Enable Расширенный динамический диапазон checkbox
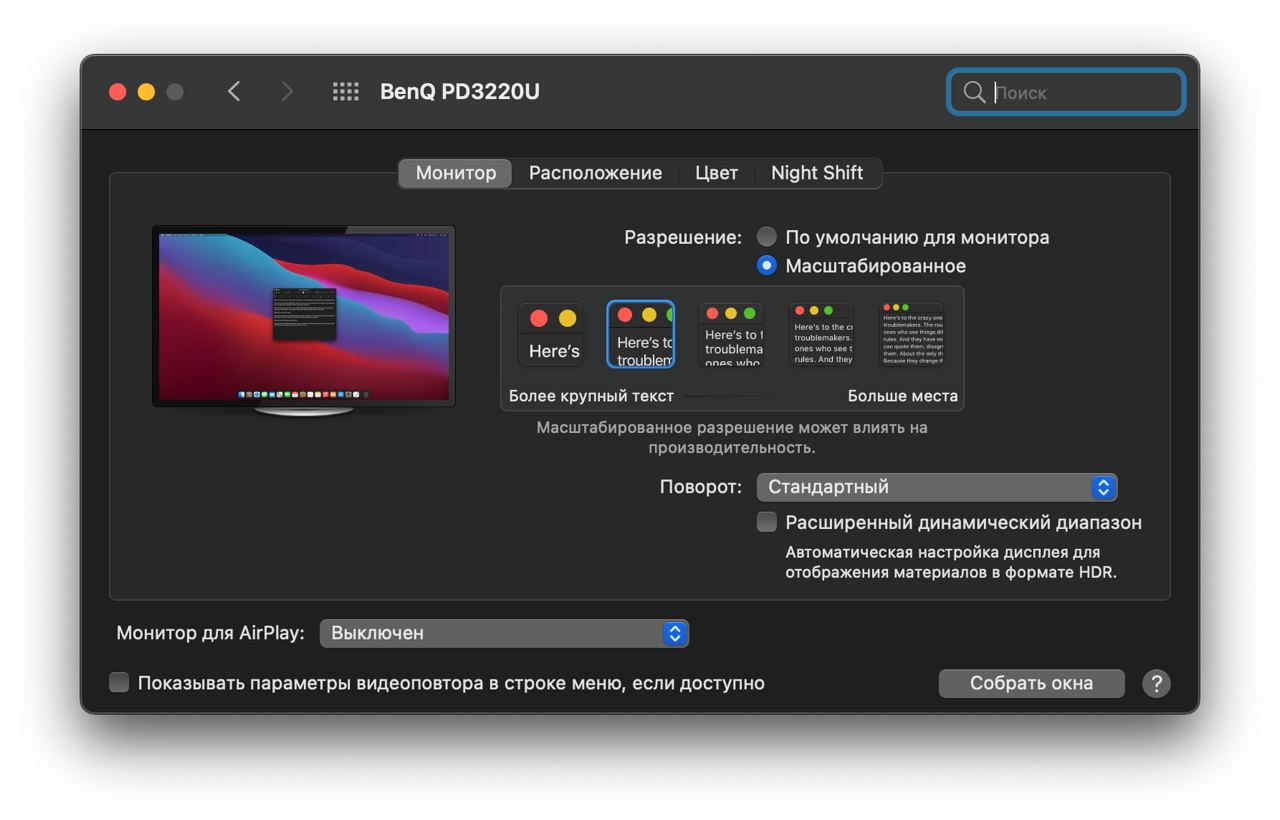 (x=767, y=522)
